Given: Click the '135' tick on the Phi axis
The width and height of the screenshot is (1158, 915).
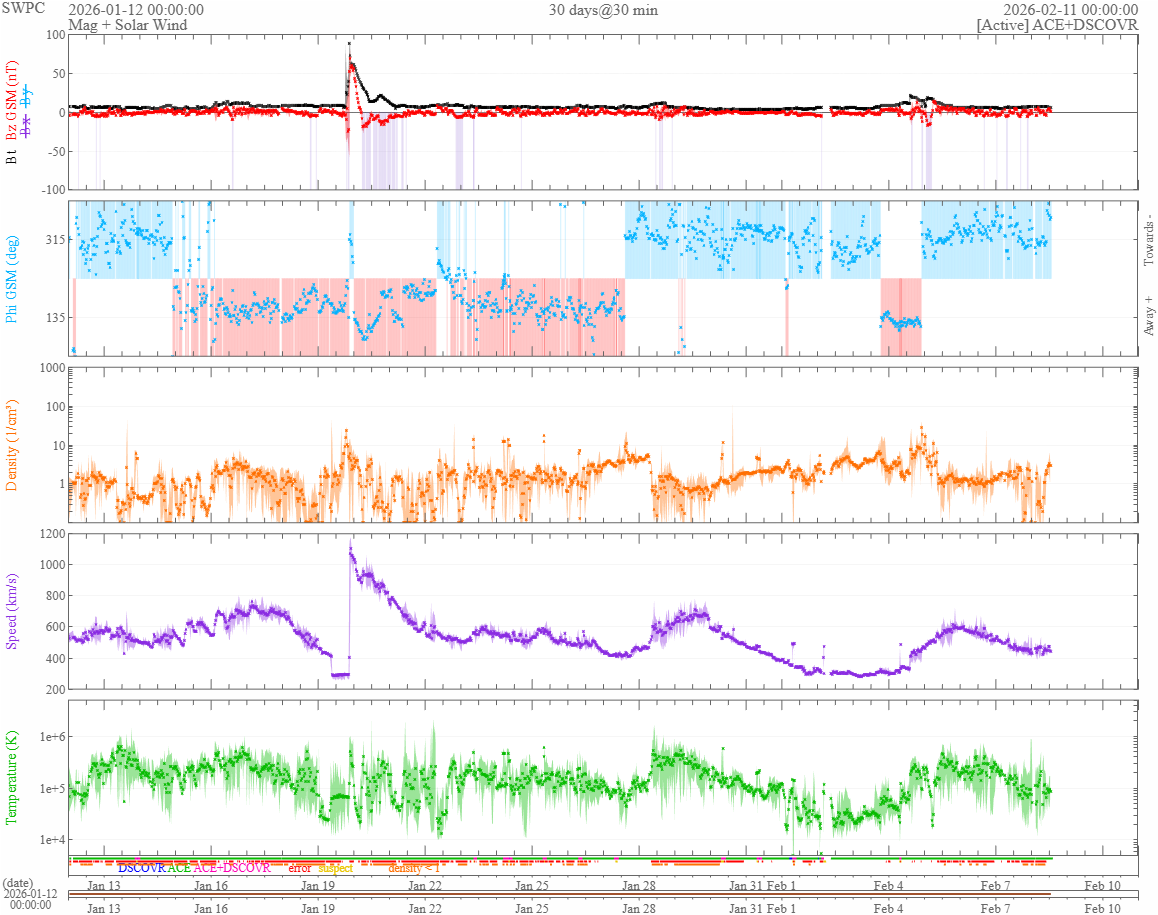Looking at the screenshot, I should point(55,318).
